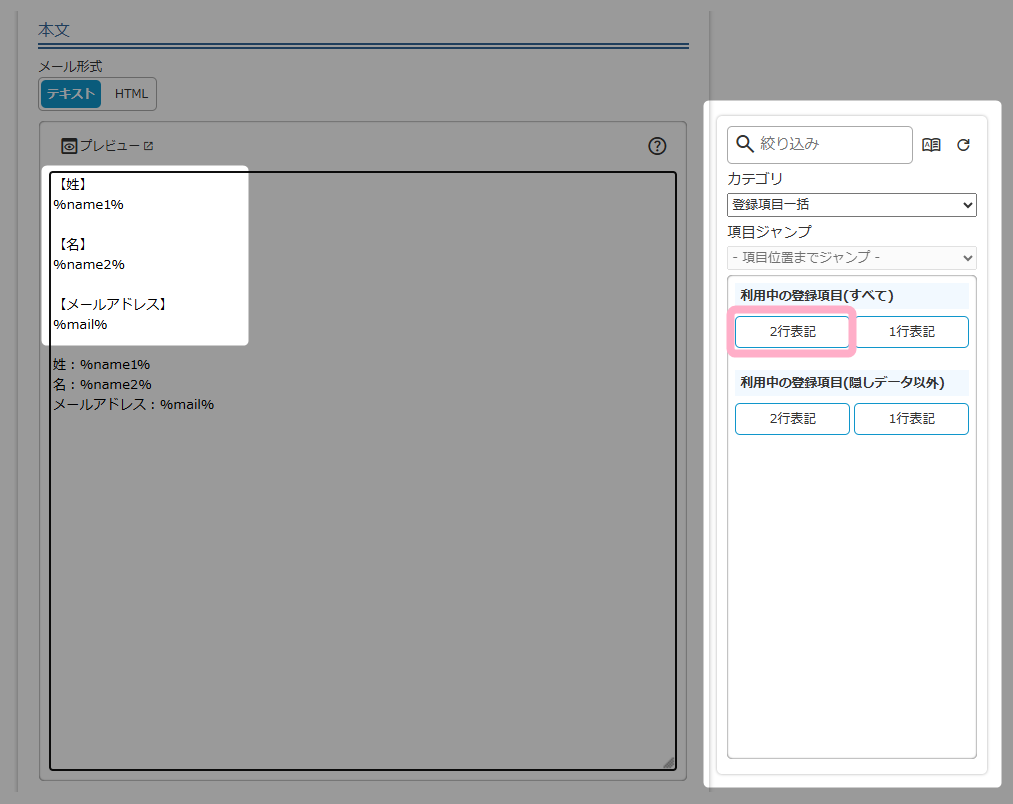The width and height of the screenshot is (1013, 804).
Task: Click the external link icon after プレビュー
Action: [x=149, y=146]
